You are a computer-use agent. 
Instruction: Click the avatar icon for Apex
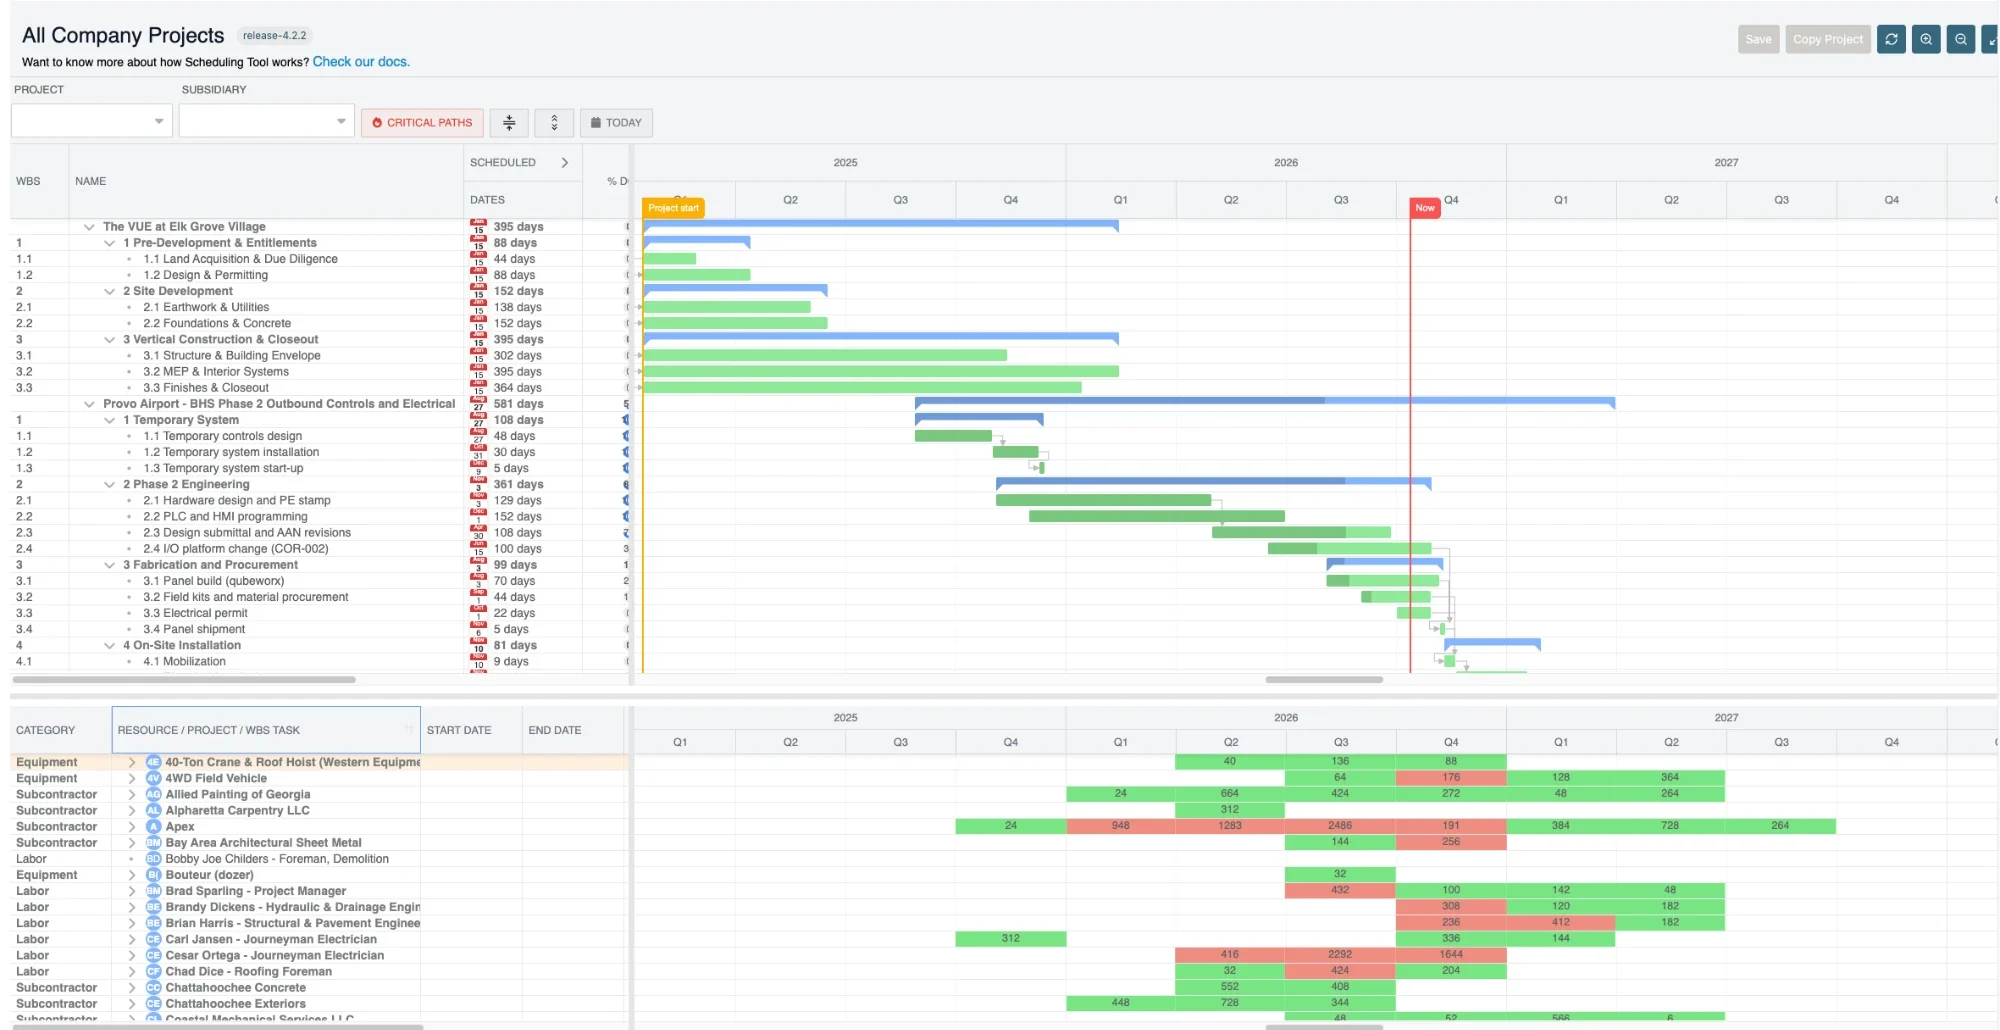[x=153, y=827]
